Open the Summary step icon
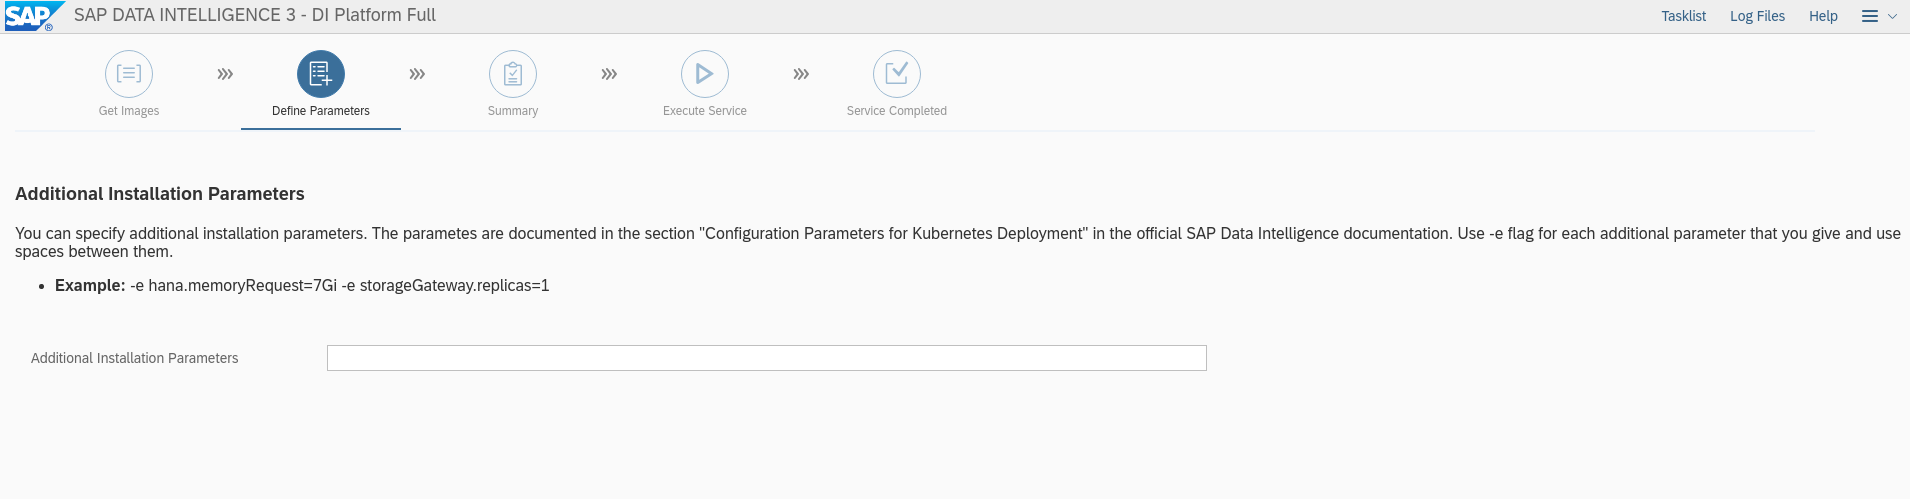 tap(513, 74)
